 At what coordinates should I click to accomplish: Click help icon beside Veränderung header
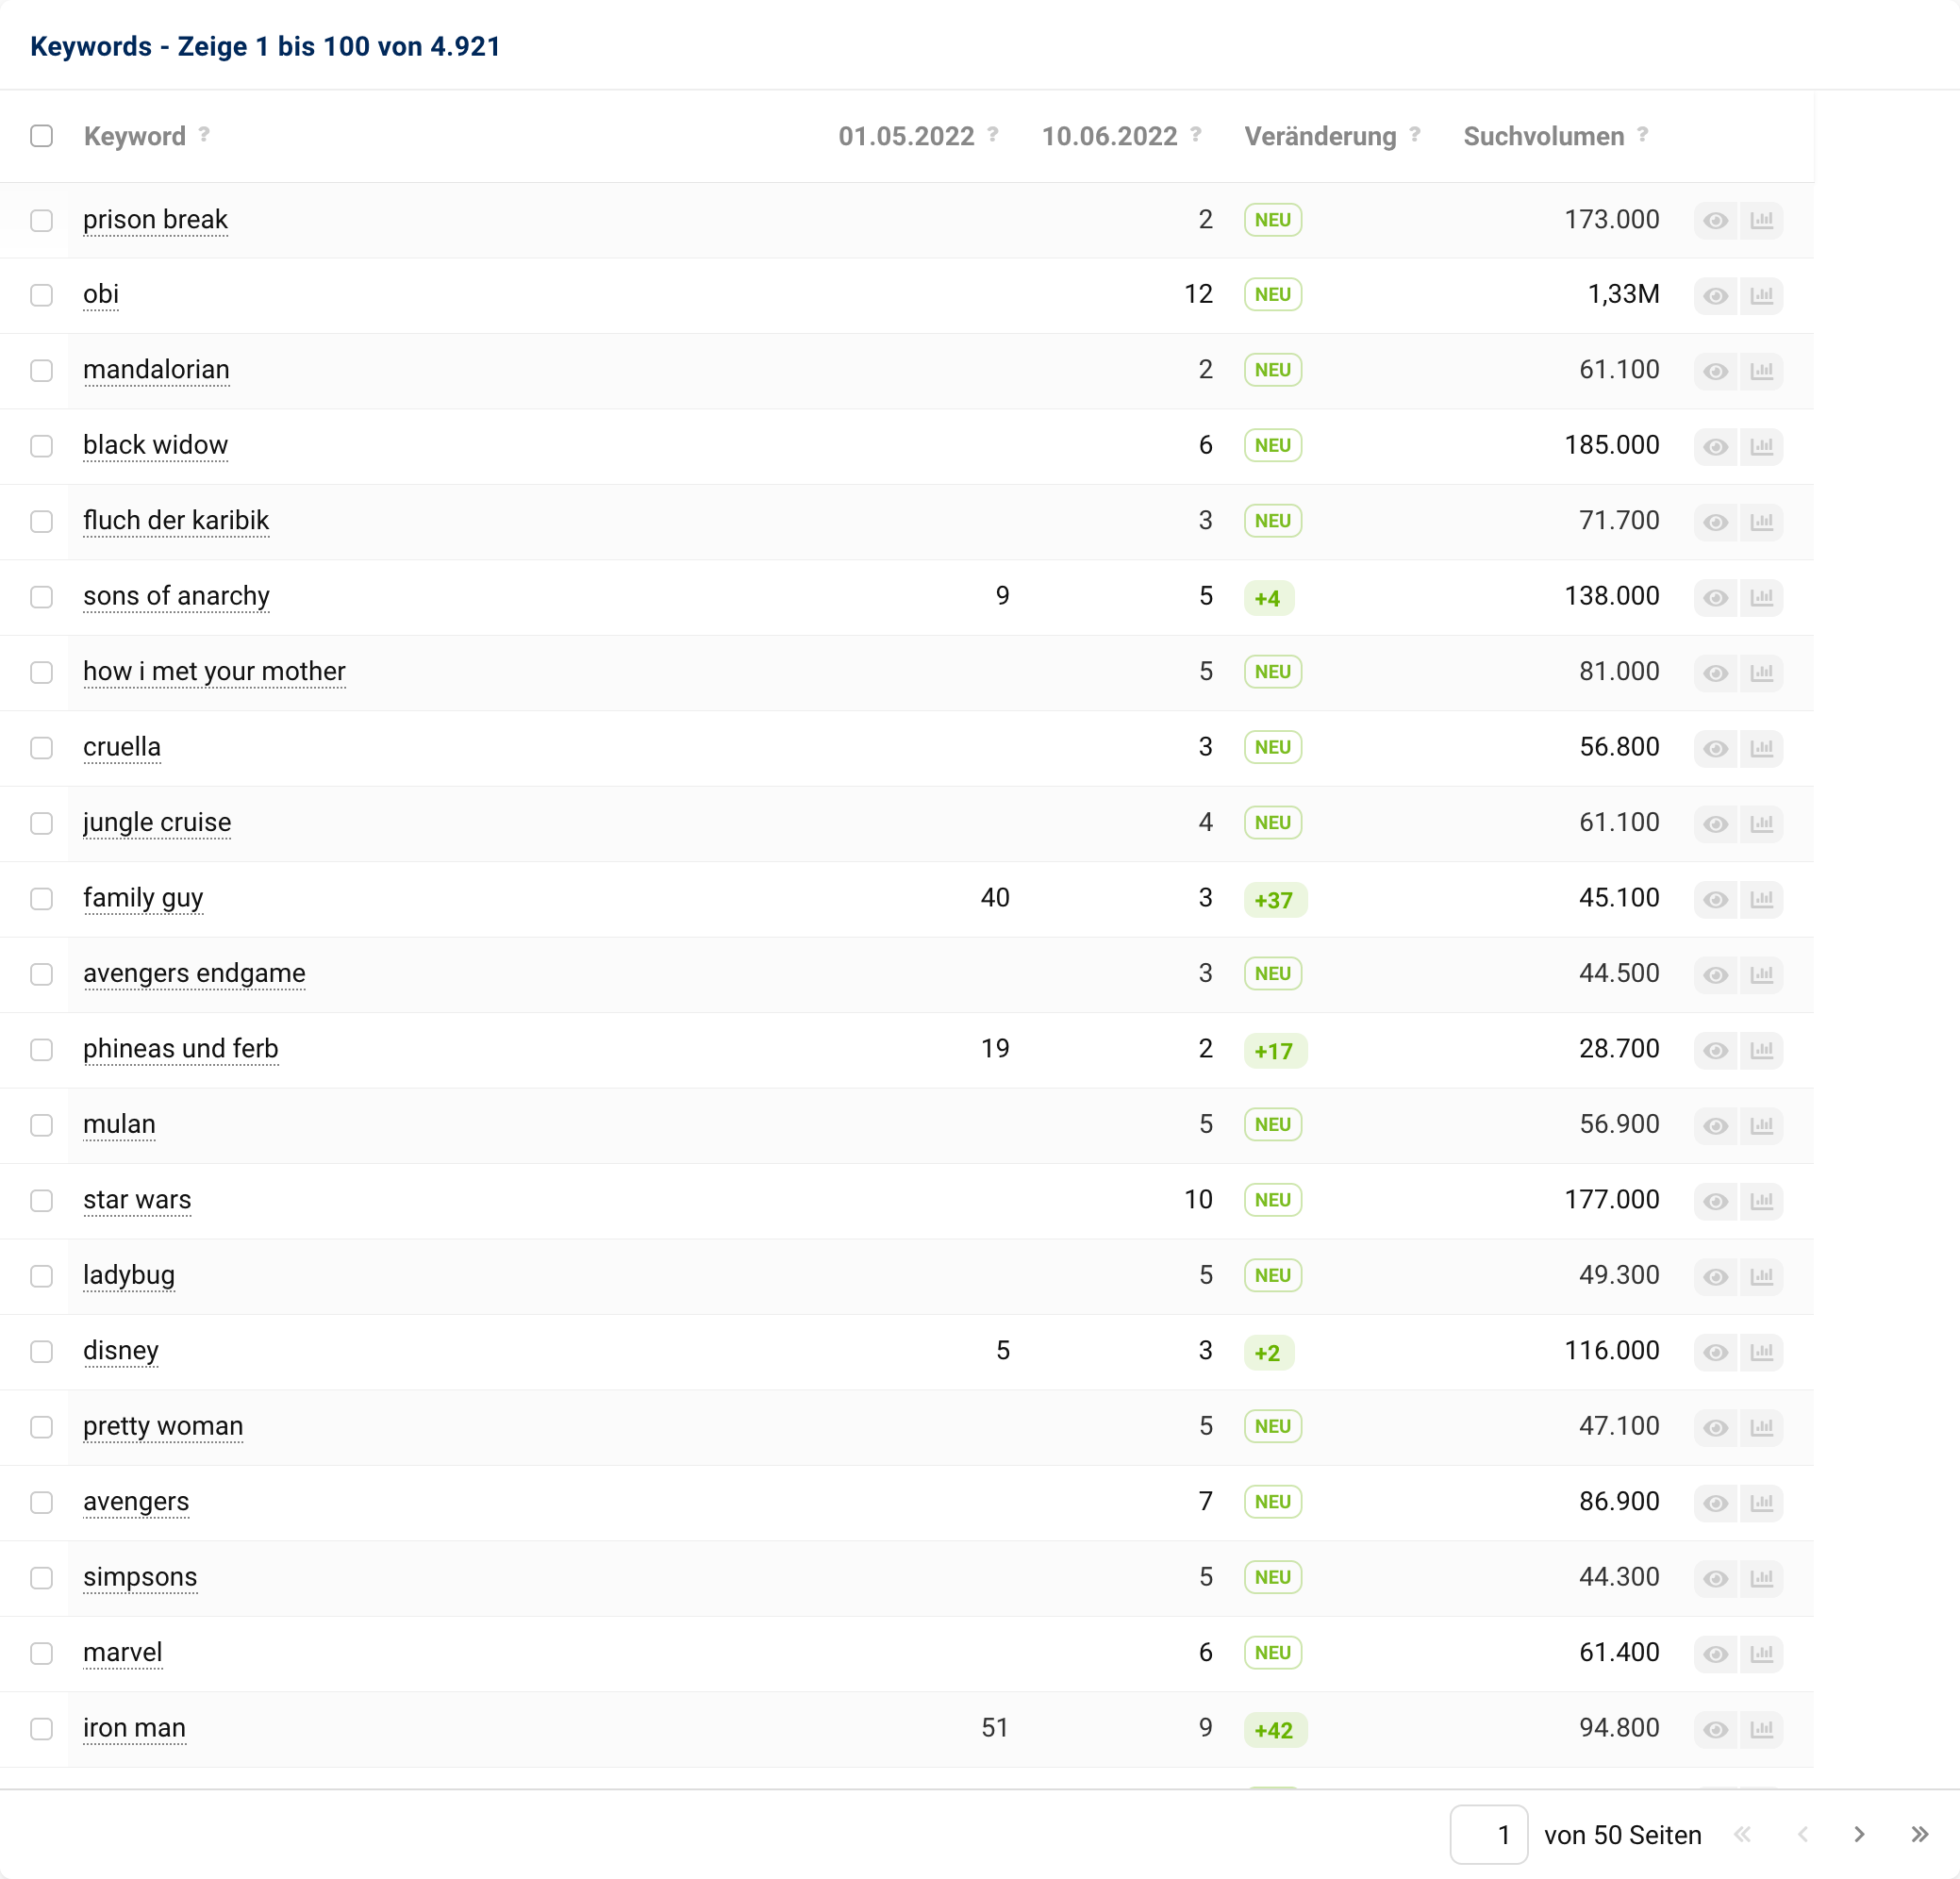click(1414, 134)
